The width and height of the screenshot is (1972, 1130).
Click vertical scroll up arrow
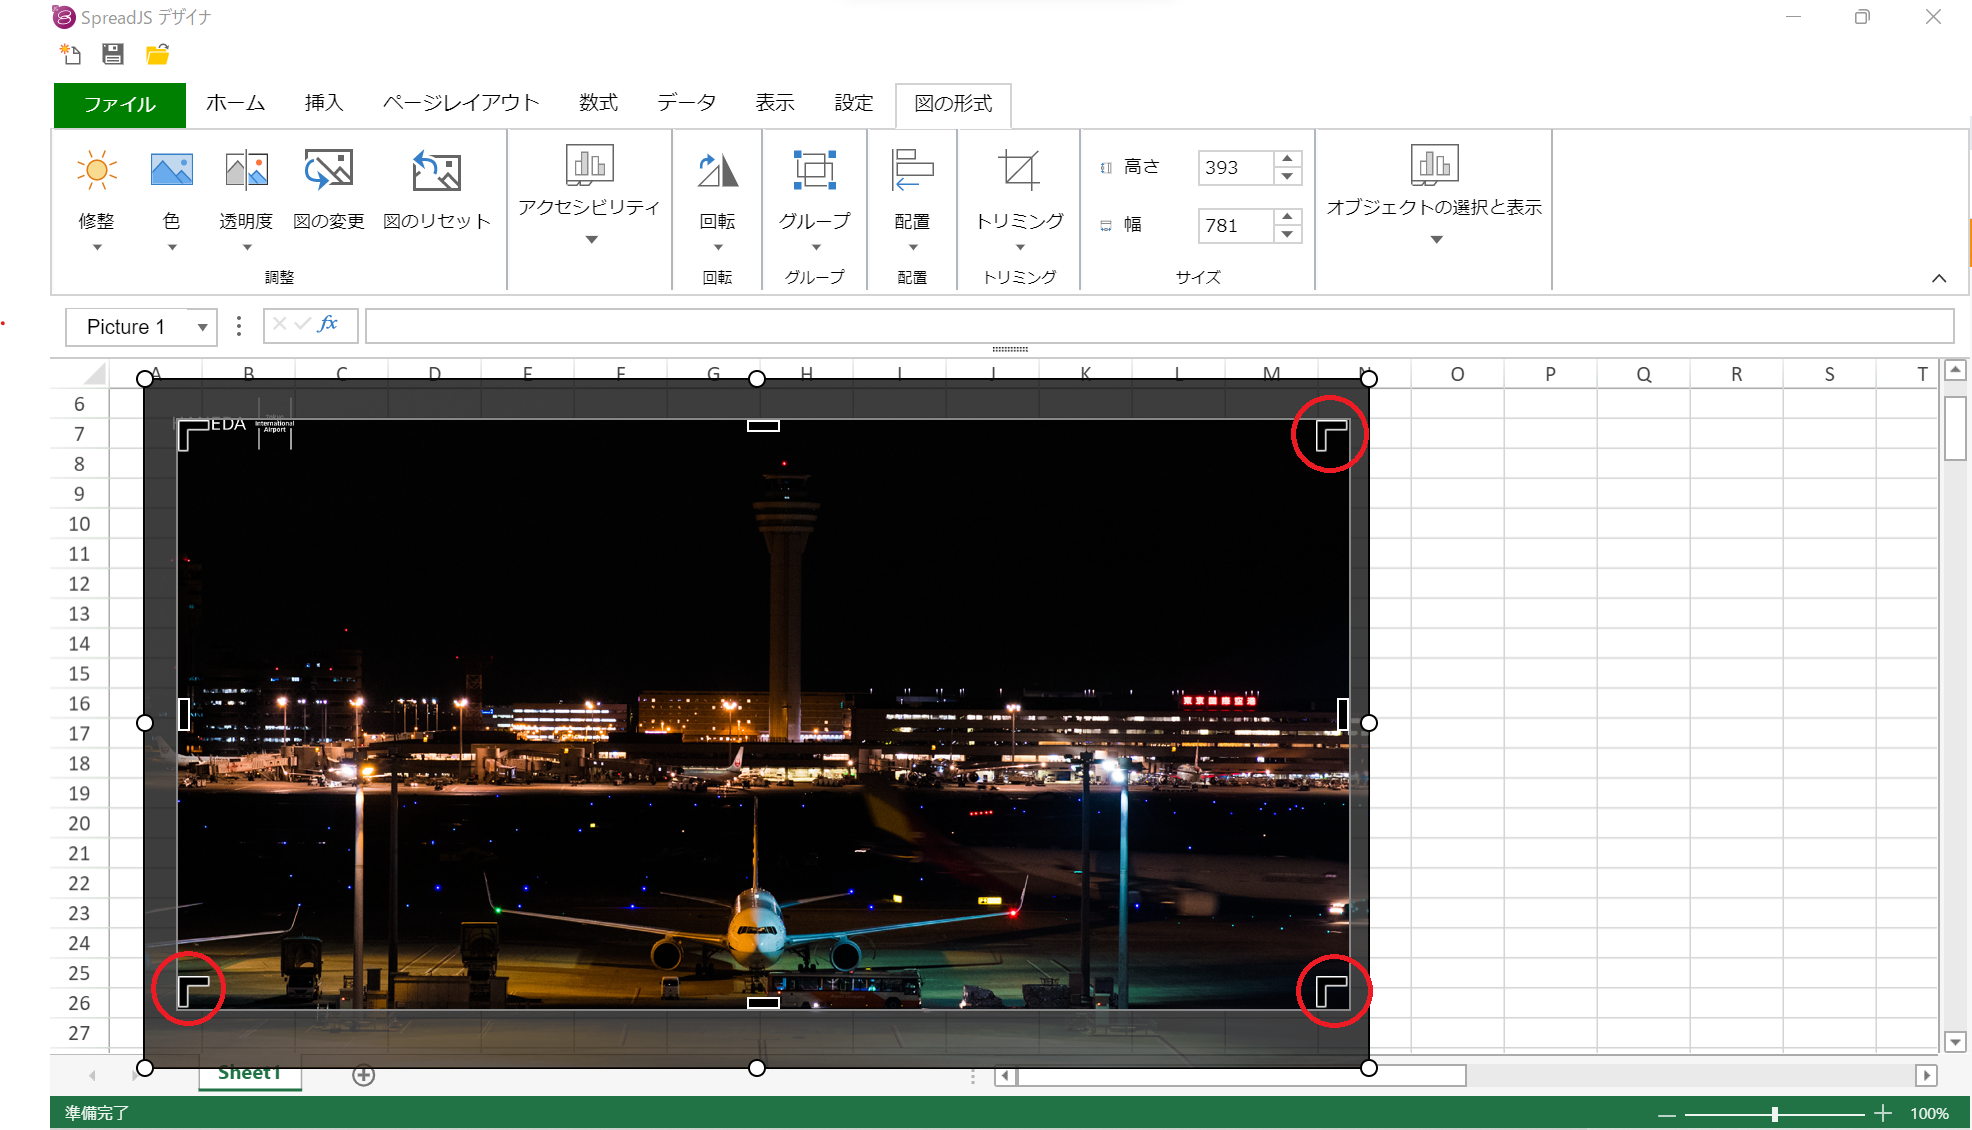pyautogui.click(x=1956, y=371)
